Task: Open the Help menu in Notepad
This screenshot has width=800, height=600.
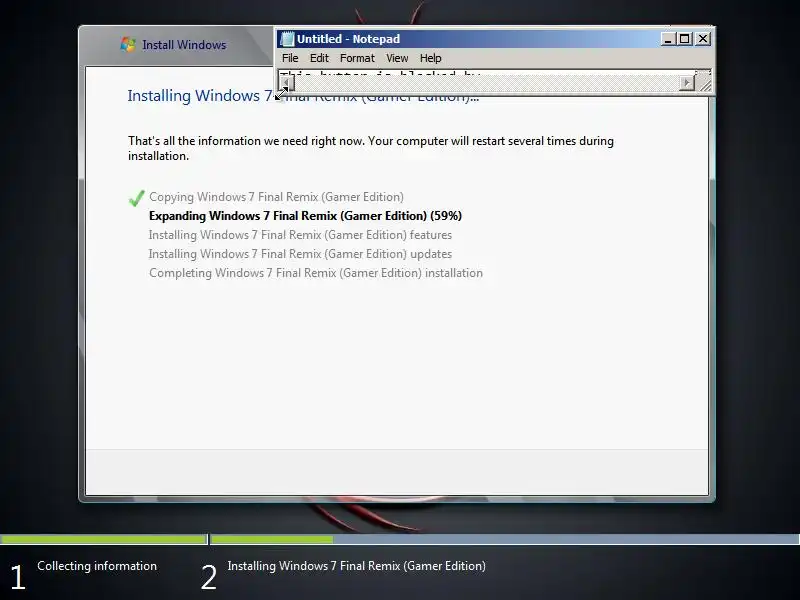Action: click(x=431, y=58)
